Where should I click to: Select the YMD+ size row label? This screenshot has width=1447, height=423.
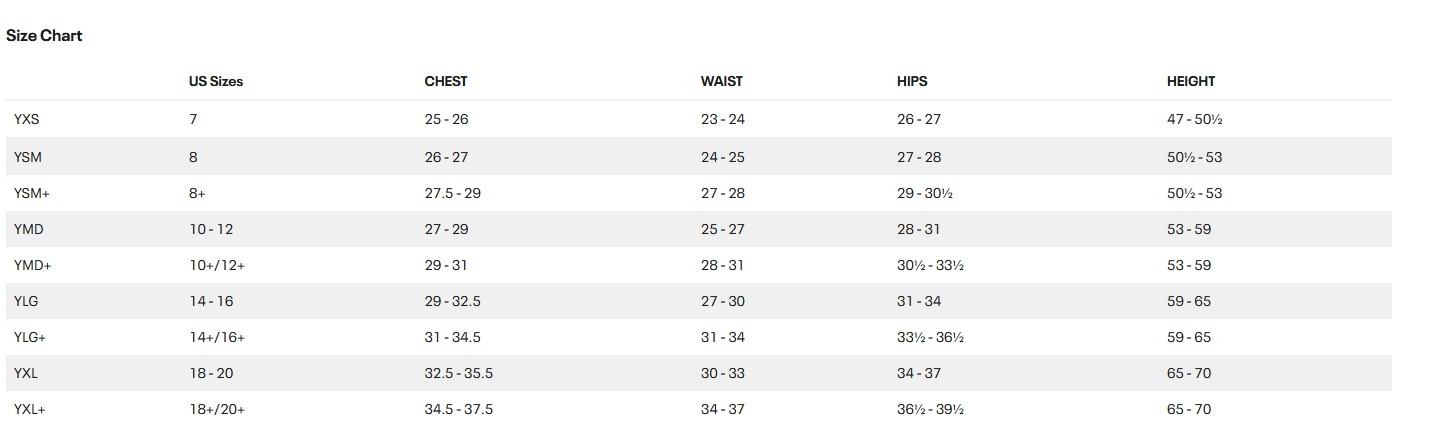(x=33, y=265)
